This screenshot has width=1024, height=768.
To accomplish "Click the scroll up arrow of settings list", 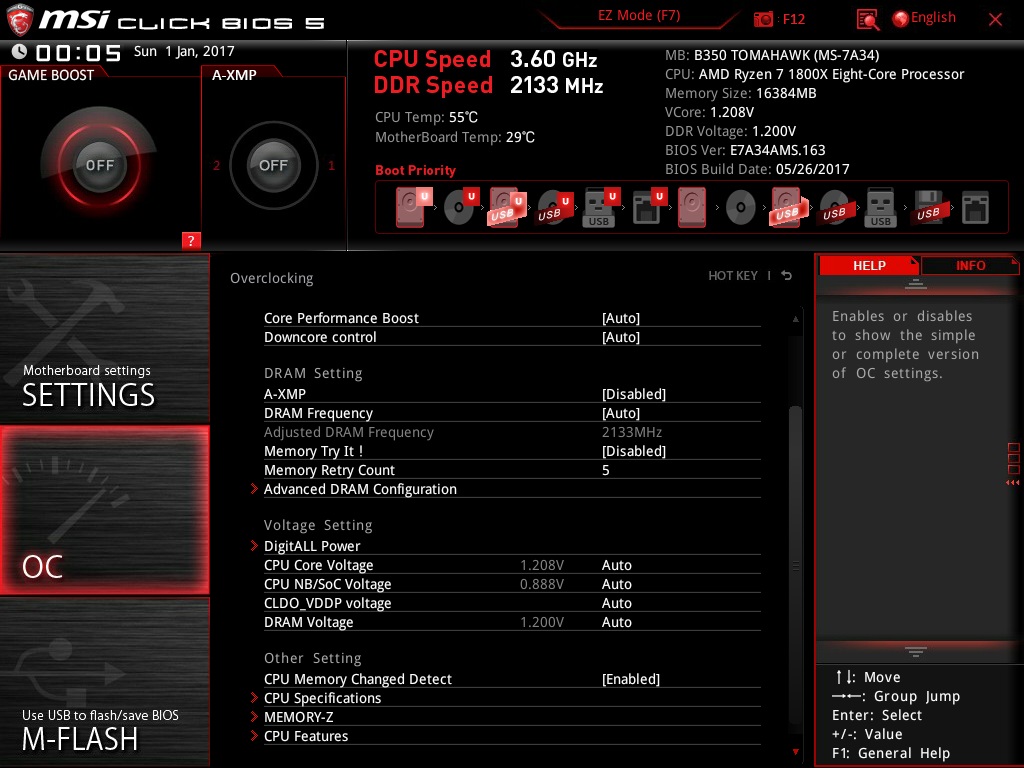I will click(795, 319).
